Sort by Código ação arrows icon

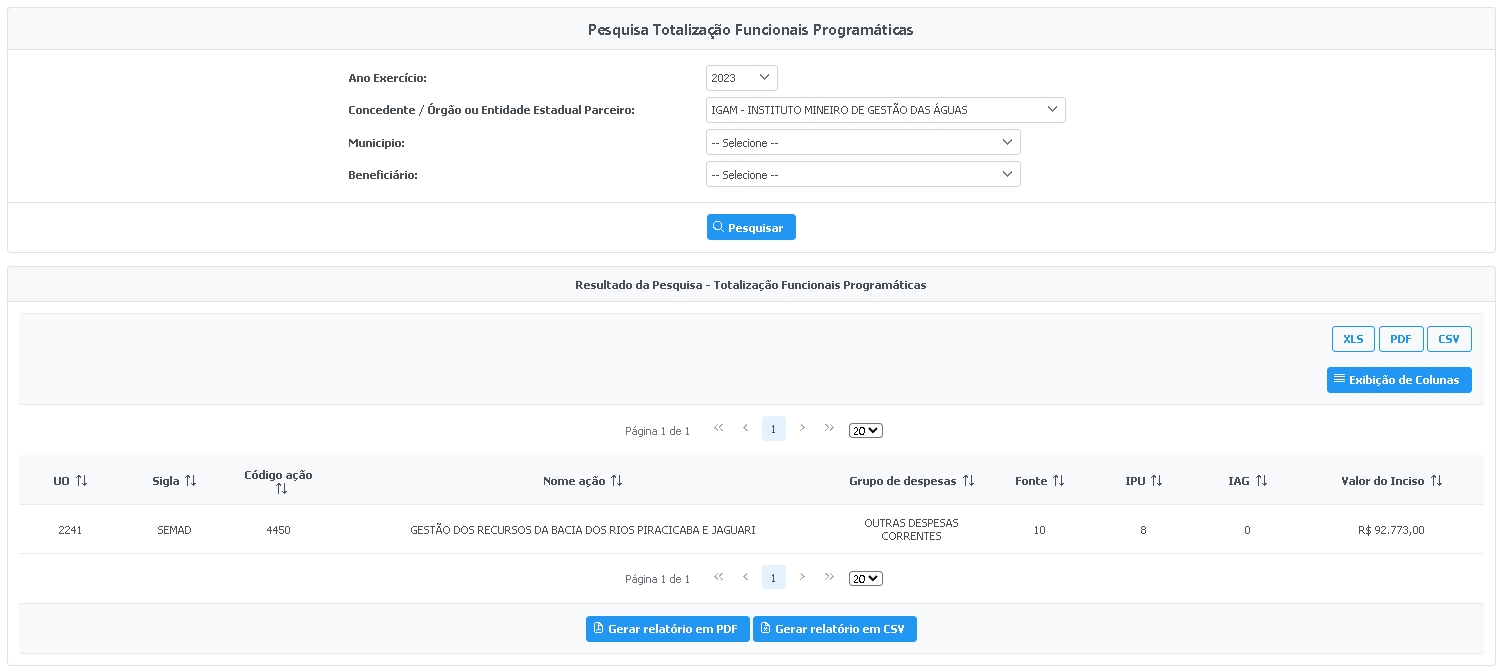(x=281, y=489)
